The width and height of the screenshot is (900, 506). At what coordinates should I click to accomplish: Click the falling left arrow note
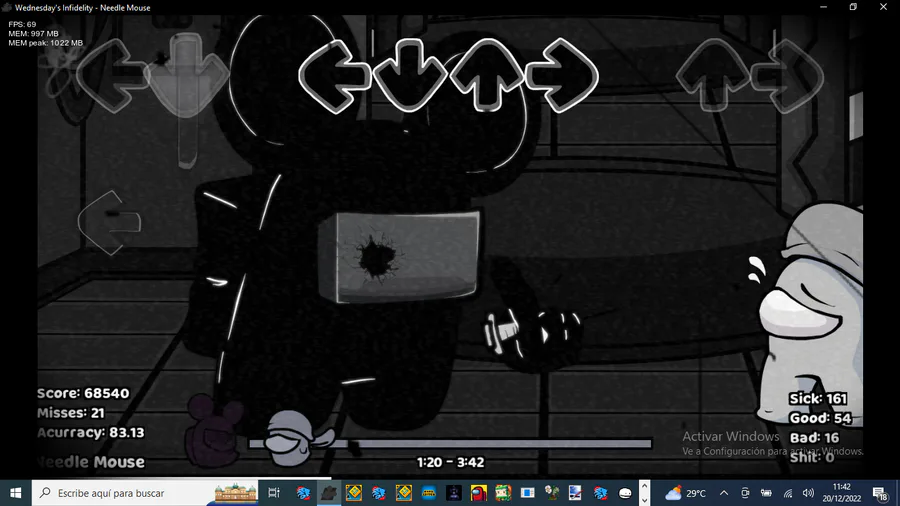click(x=109, y=223)
